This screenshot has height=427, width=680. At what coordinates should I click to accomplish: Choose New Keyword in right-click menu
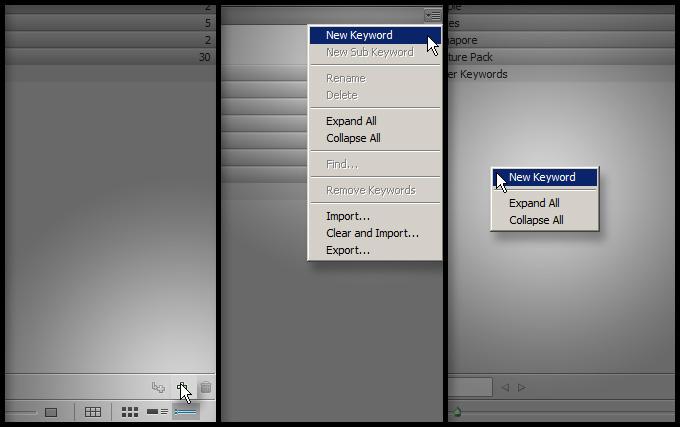542,177
